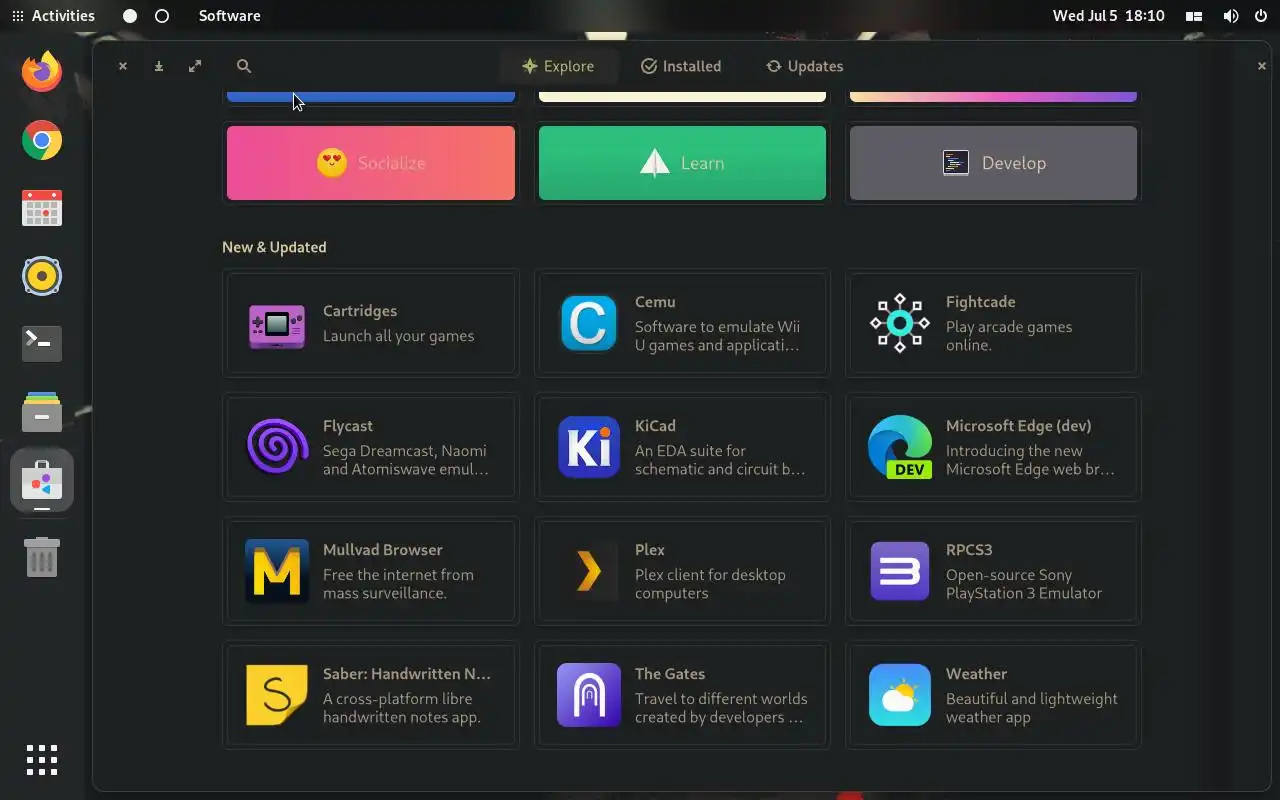Click the 'Saber: Handwritten N…' title

click(x=407, y=674)
